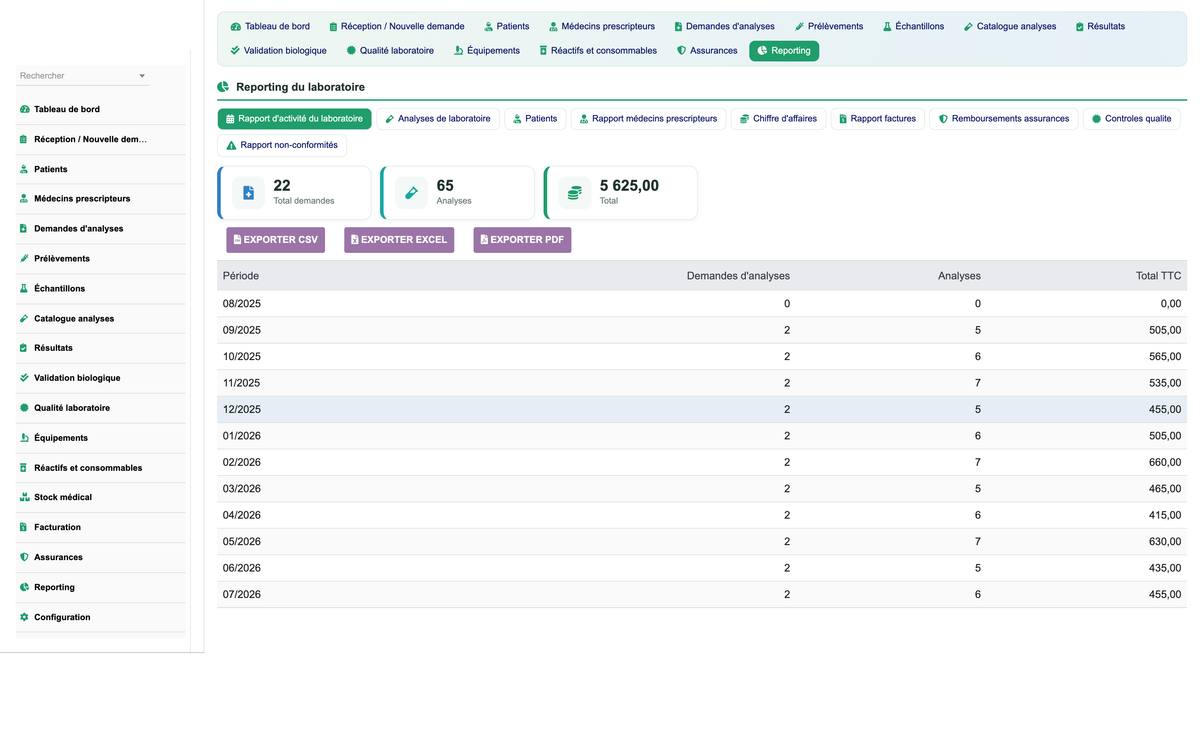
Task: Open Tableau de bord in top navigation
Action: tap(270, 26)
